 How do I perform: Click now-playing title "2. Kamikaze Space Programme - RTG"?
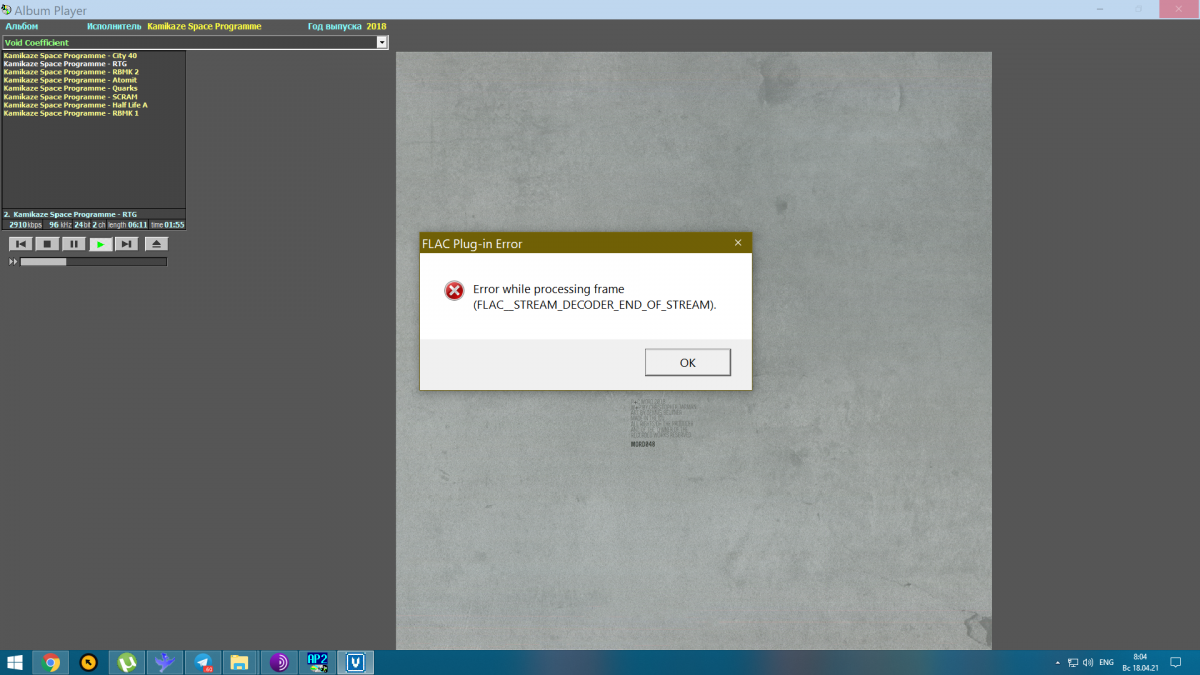[70, 214]
